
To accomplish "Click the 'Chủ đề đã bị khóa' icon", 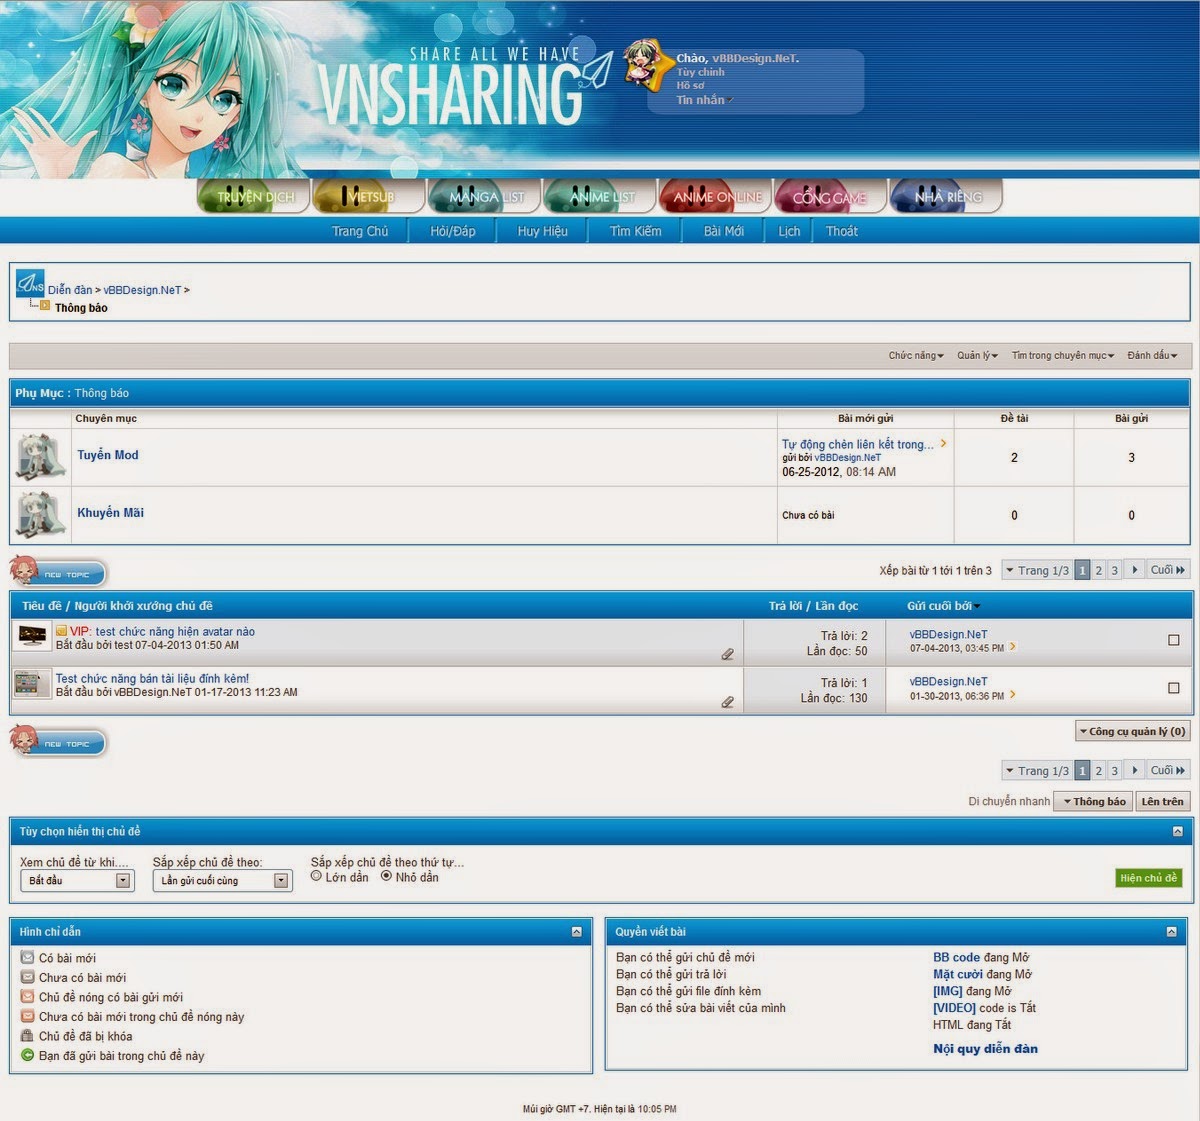I will pos(27,1036).
